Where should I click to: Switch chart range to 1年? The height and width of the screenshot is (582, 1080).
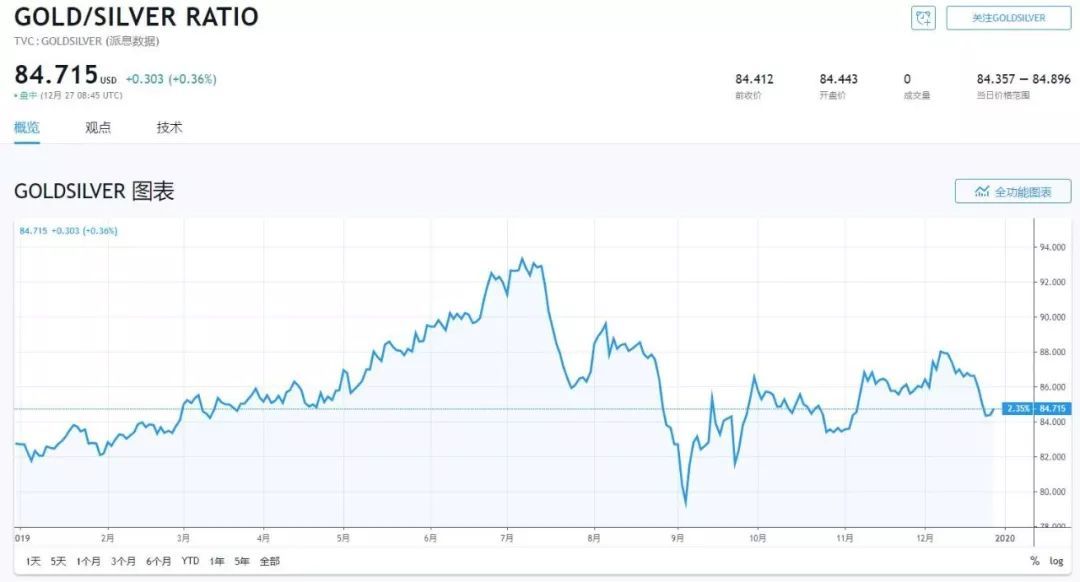point(216,561)
